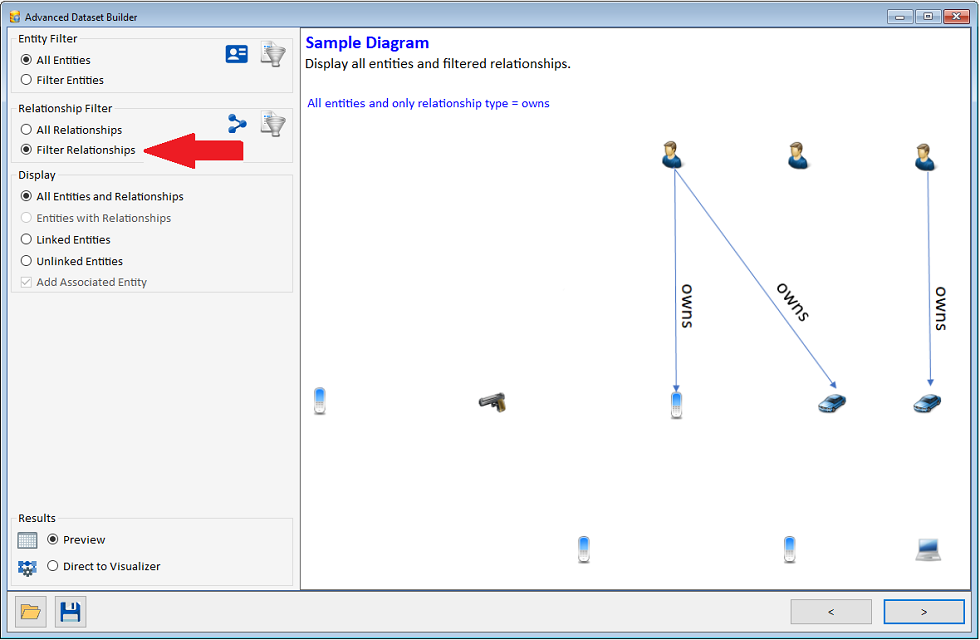Choose Direct to Visualizer result option
The image size is (980, 640).
coord(53,566)
